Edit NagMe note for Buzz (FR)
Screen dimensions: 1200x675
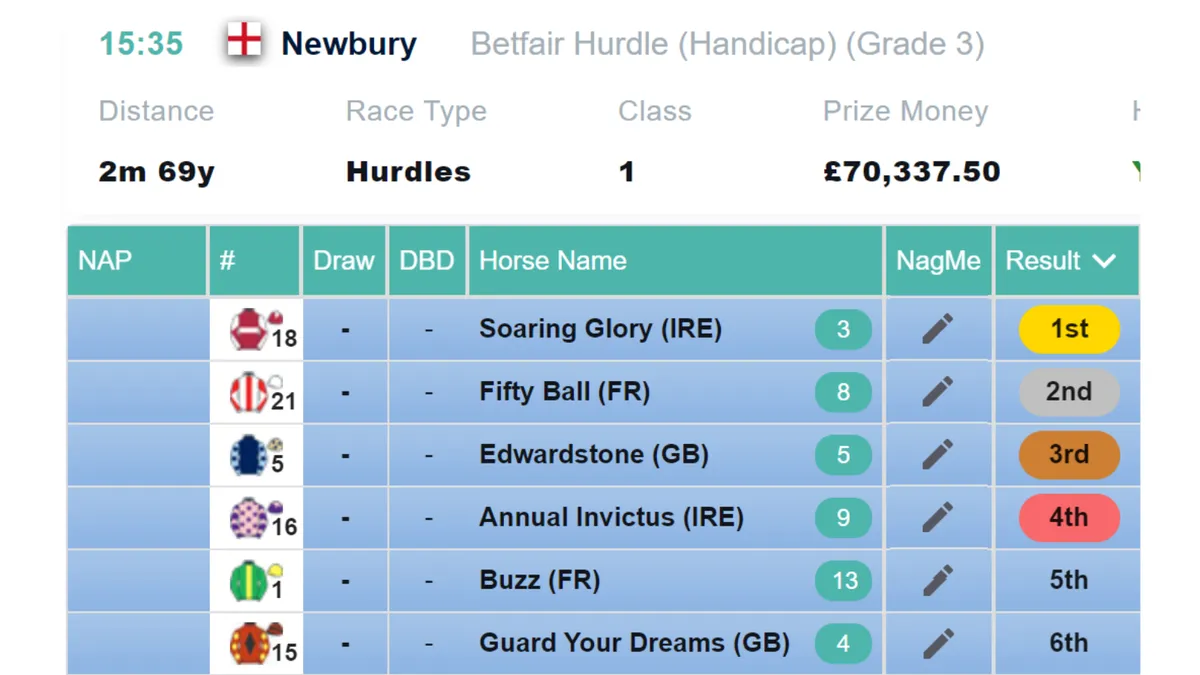point(937,581)
